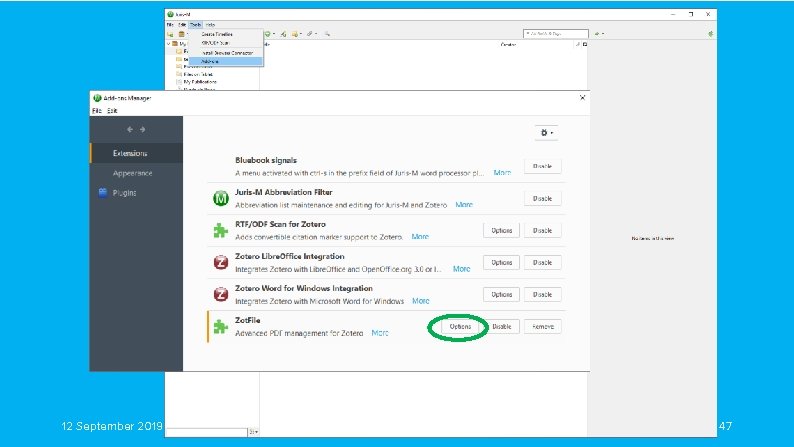Select My Publications in Juris-M tree

[200, 82]
